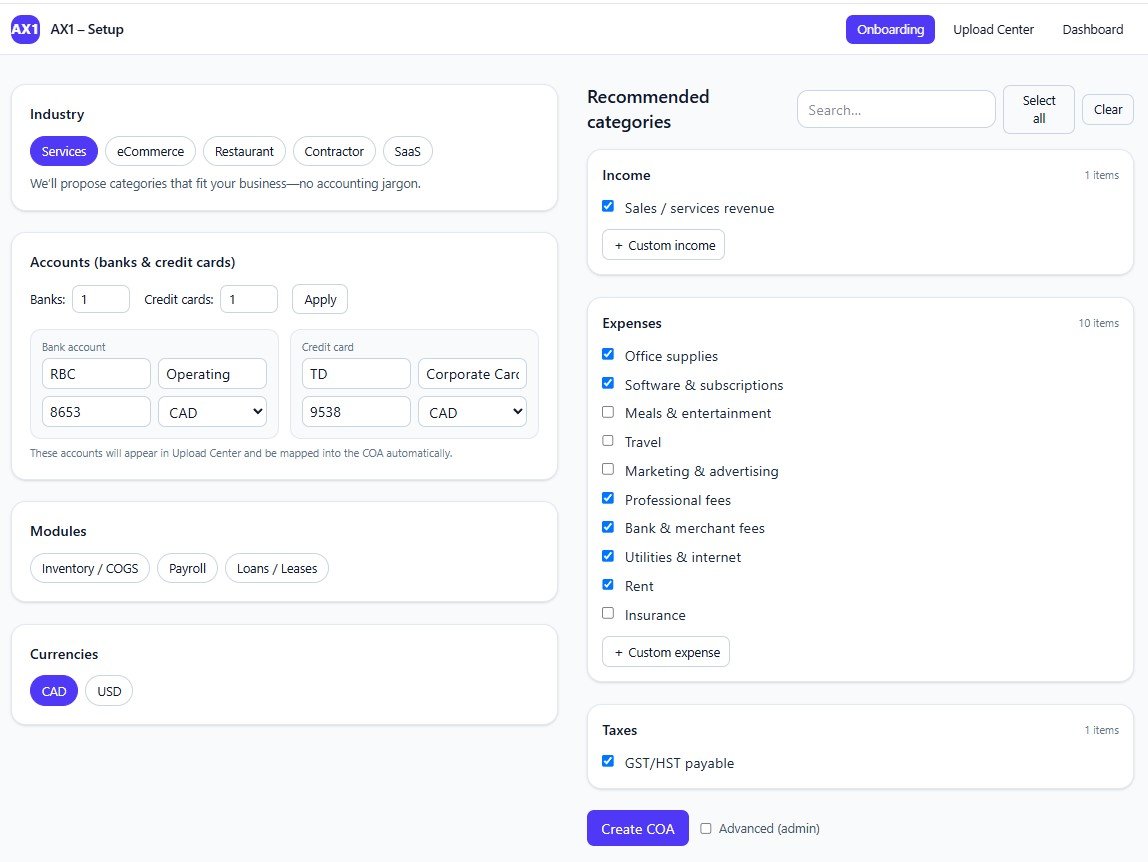This screenshot has height=862, width=1148.
Task: Switch to the Dashboard tab
Action: pyautogui.click(x=1092, y=29)
